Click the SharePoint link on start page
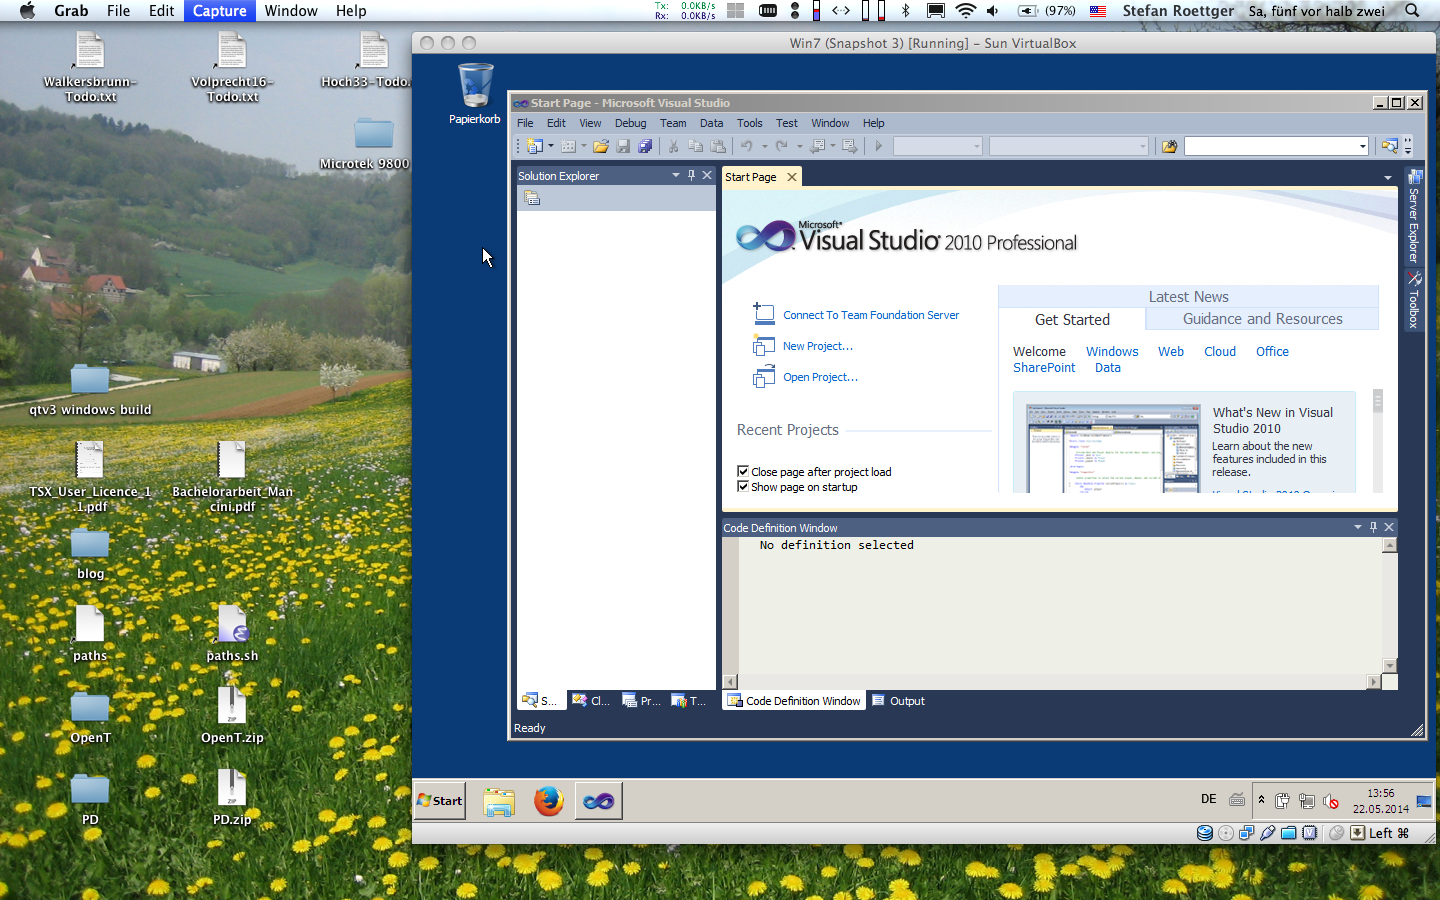 click(1044, 368)
